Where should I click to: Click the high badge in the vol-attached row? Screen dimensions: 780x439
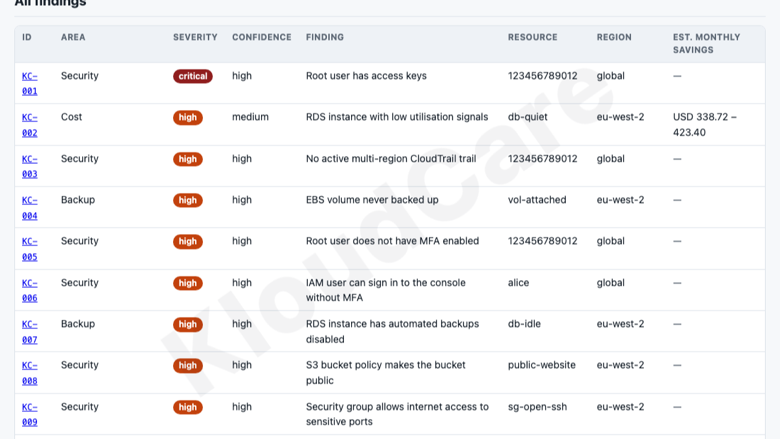point(188,200)
